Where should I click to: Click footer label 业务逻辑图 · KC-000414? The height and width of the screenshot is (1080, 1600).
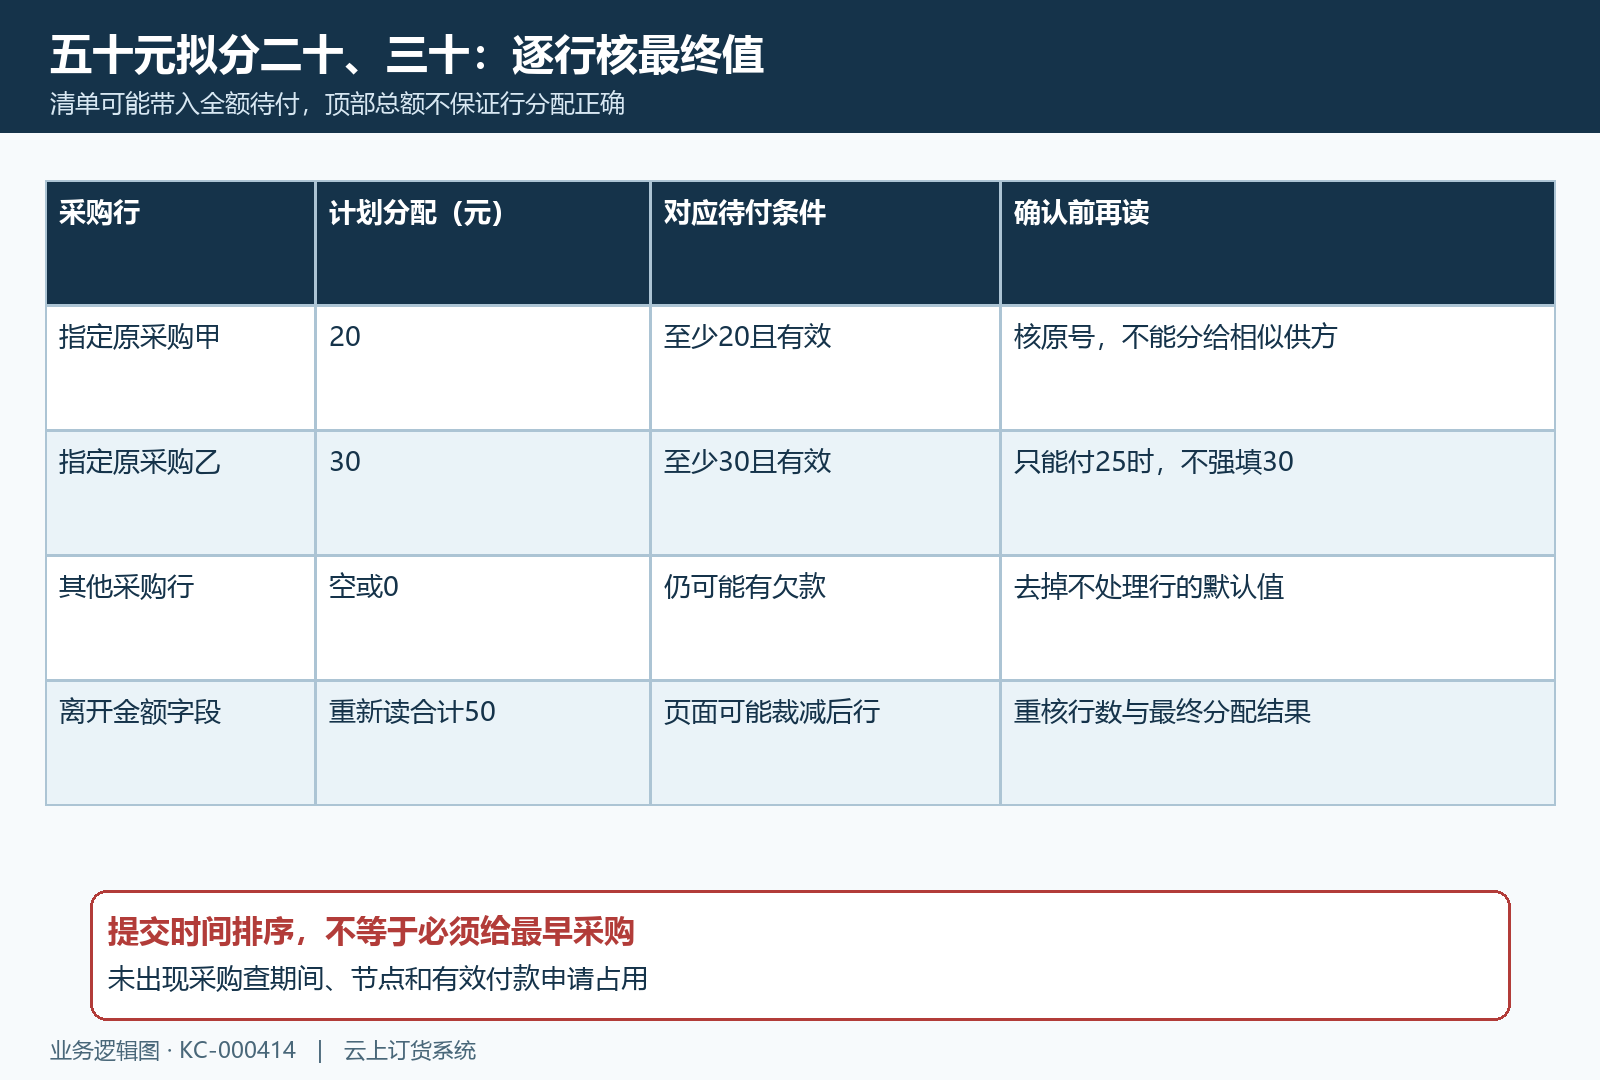[x=173, y=1051]
